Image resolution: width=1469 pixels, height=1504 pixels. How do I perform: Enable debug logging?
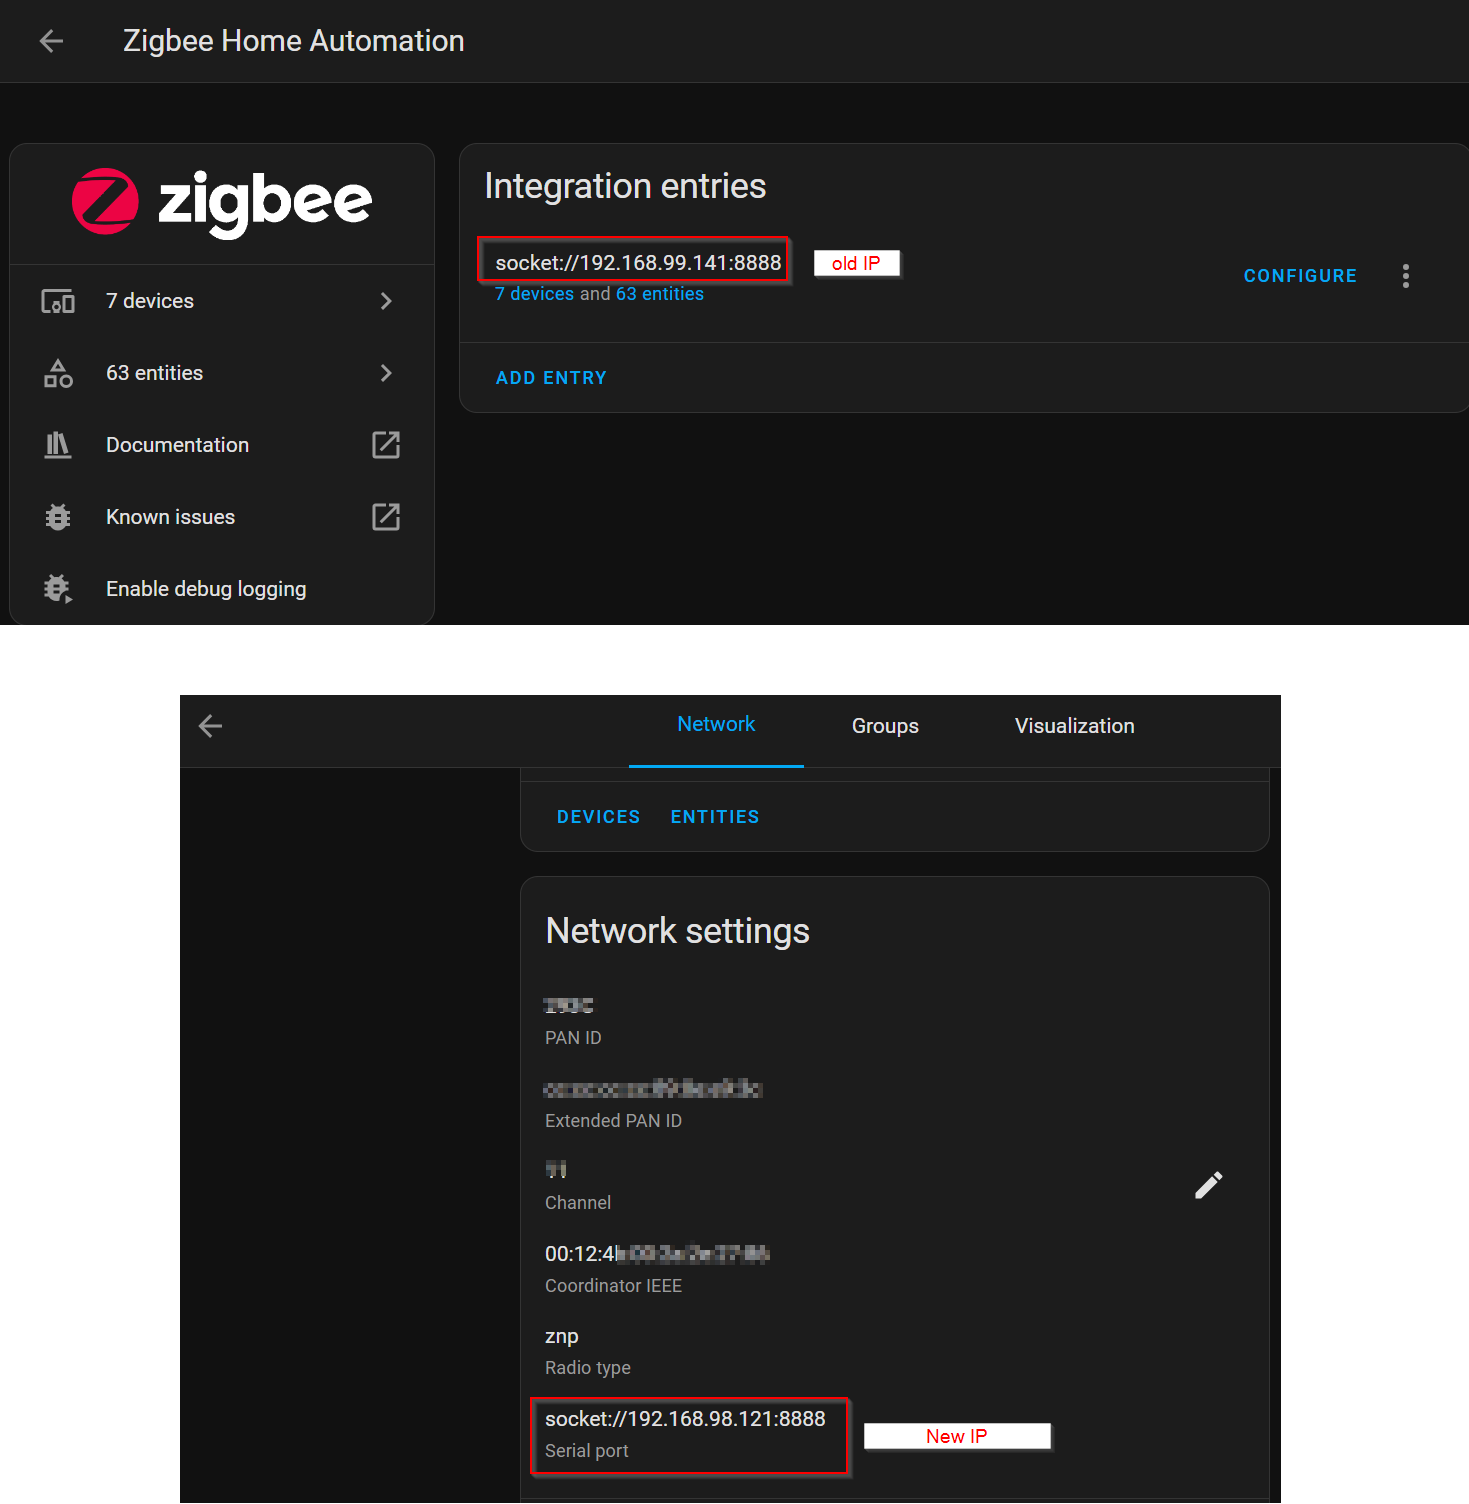[x=205, y=589]
